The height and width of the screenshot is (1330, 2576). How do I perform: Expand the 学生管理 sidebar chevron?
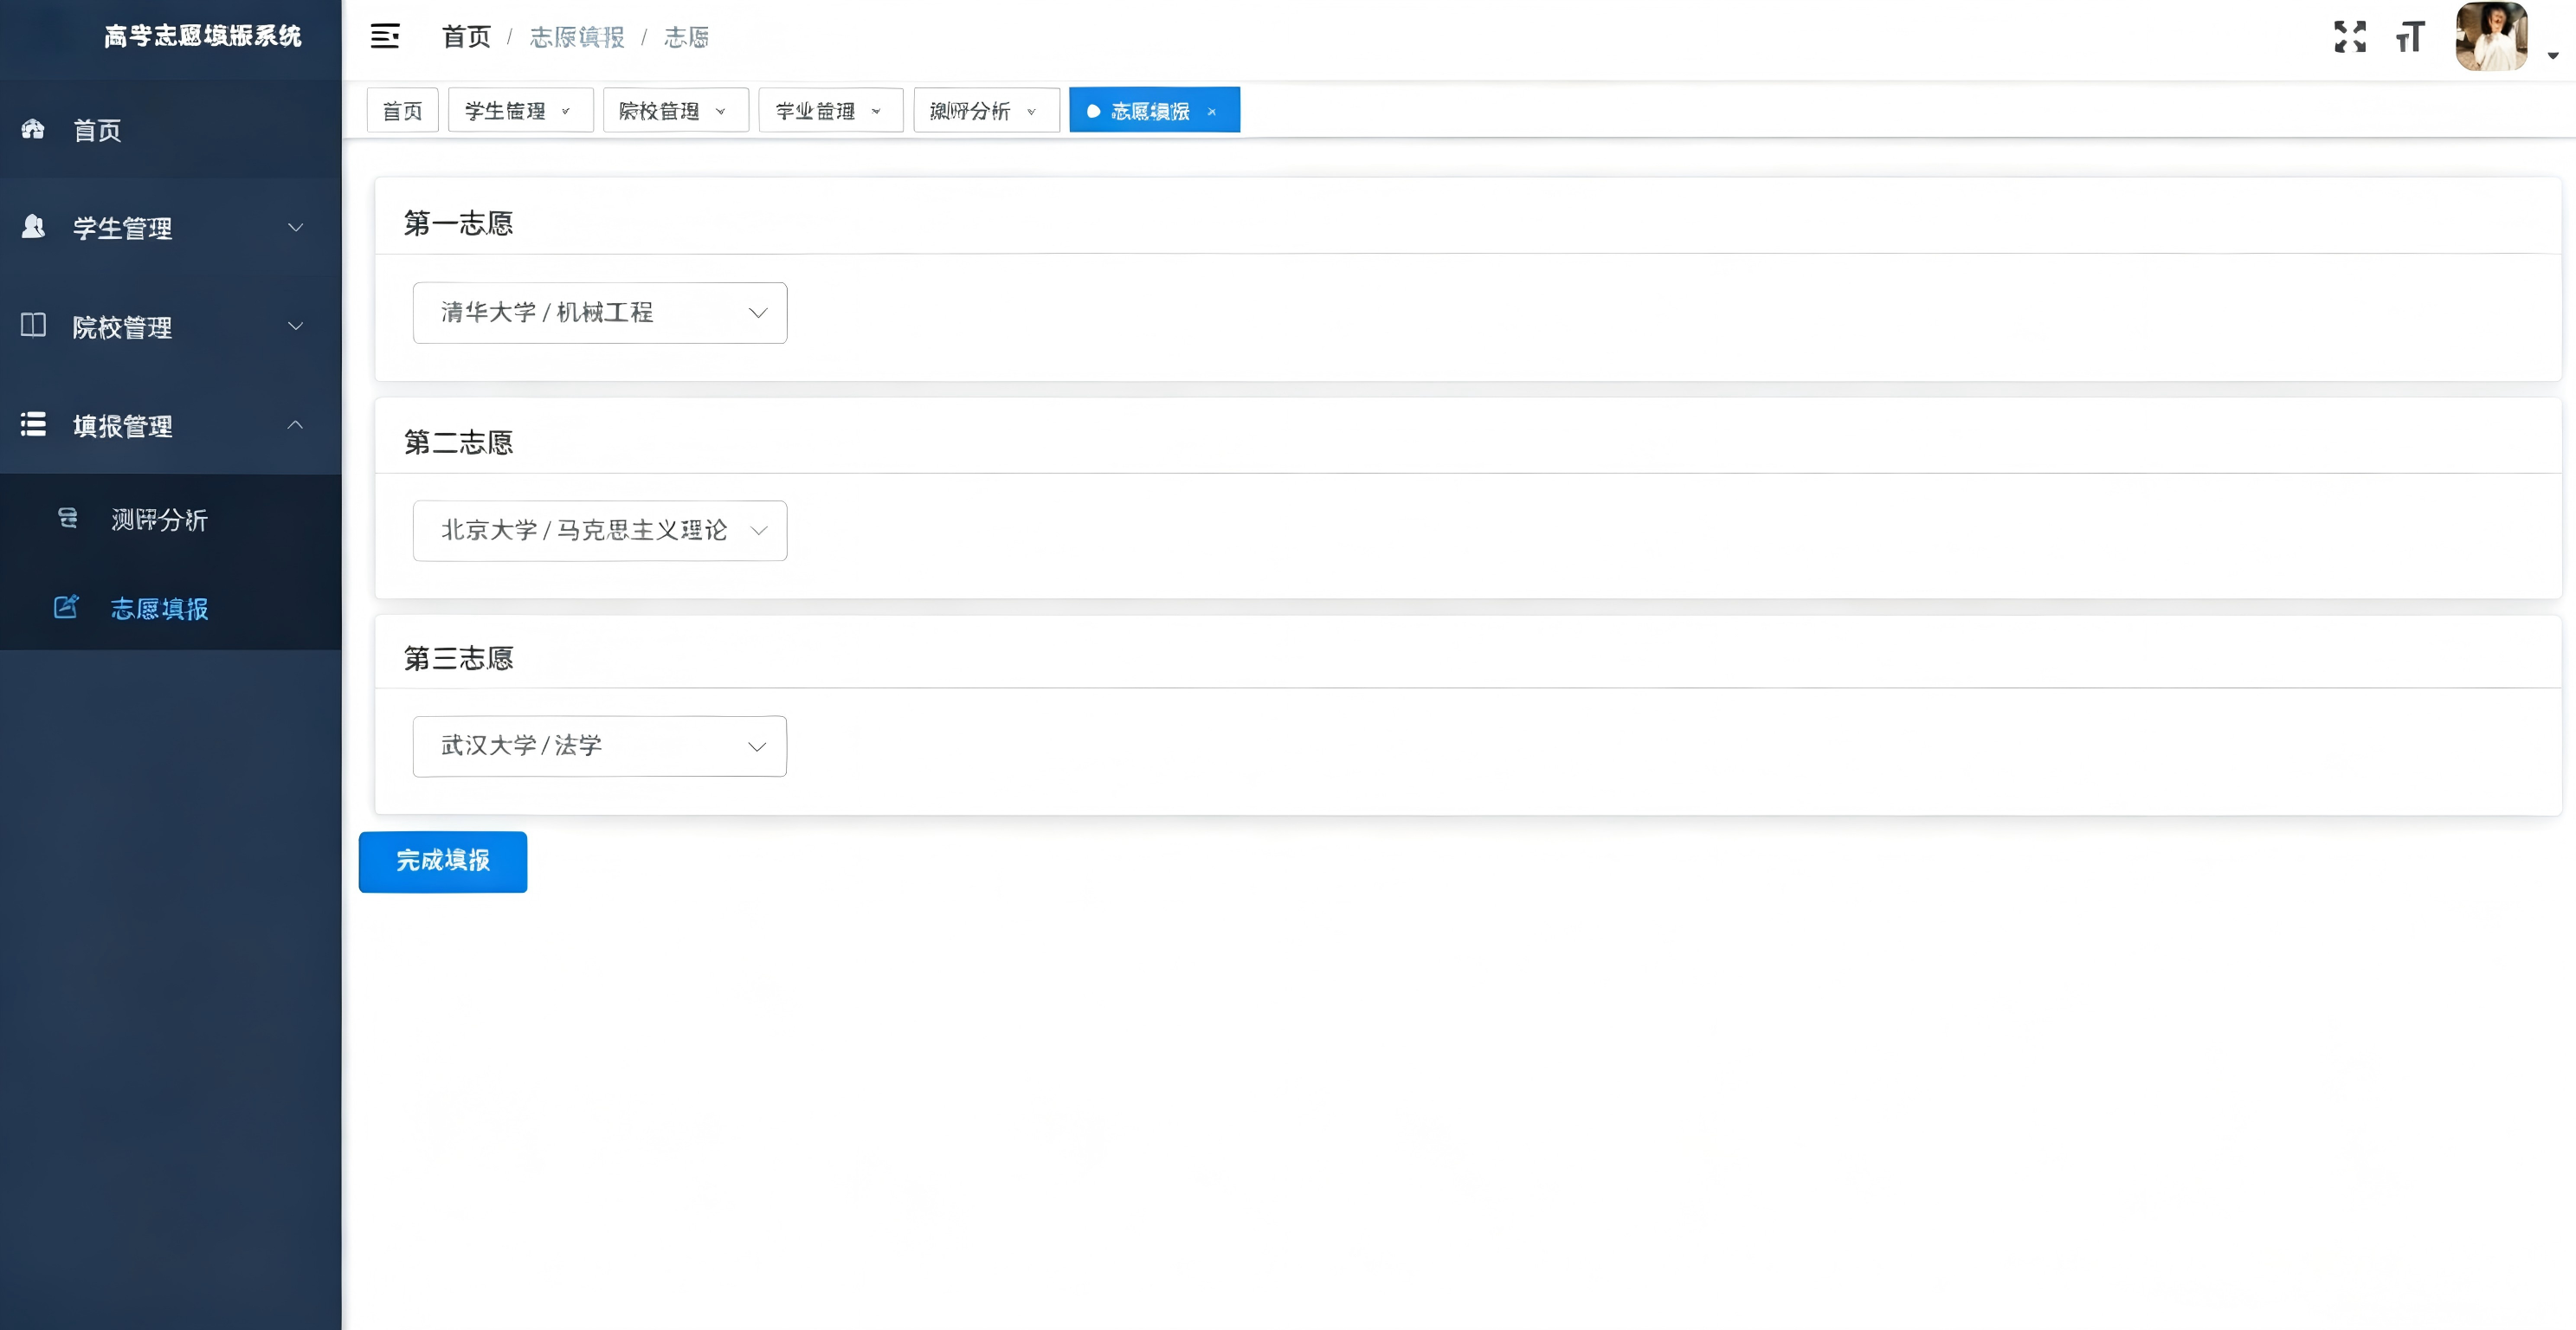click(295, 227)
